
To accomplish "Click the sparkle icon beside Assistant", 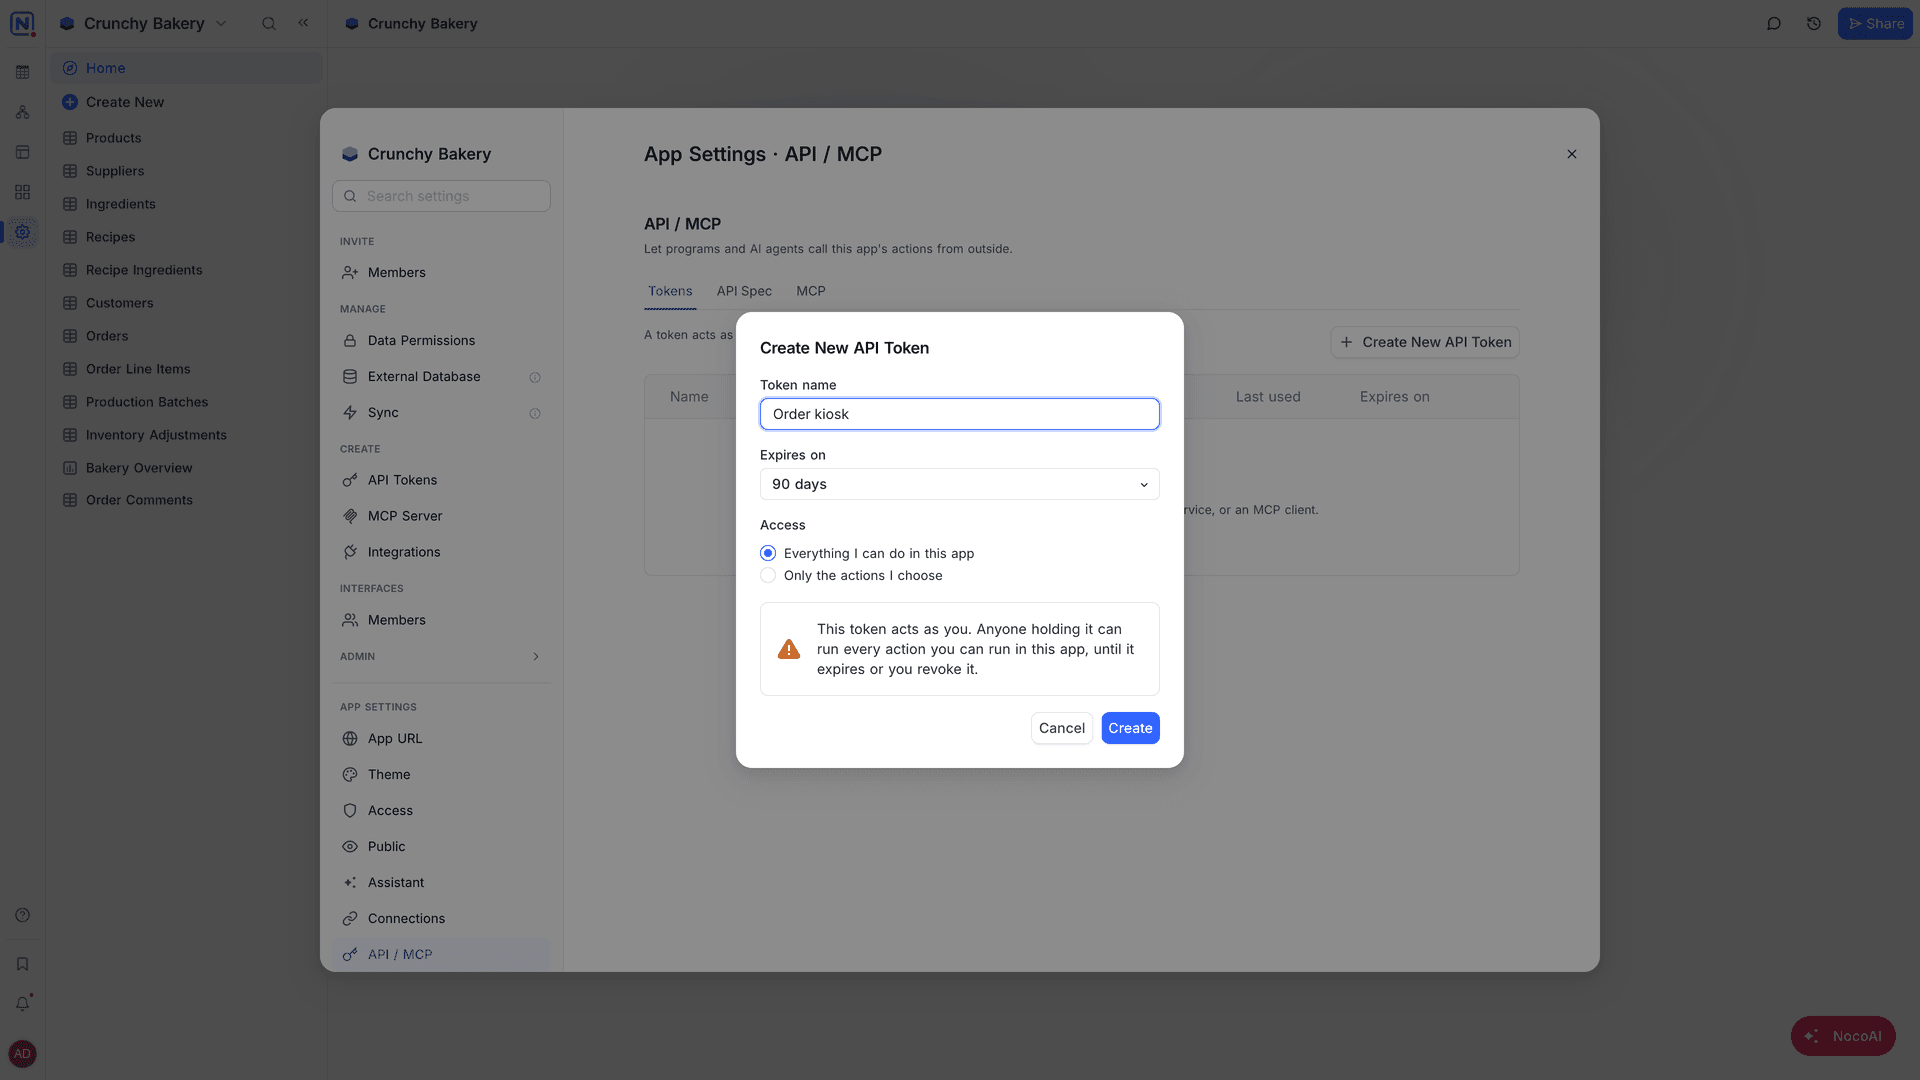I will pyautogui.click(x=350, y=883).
